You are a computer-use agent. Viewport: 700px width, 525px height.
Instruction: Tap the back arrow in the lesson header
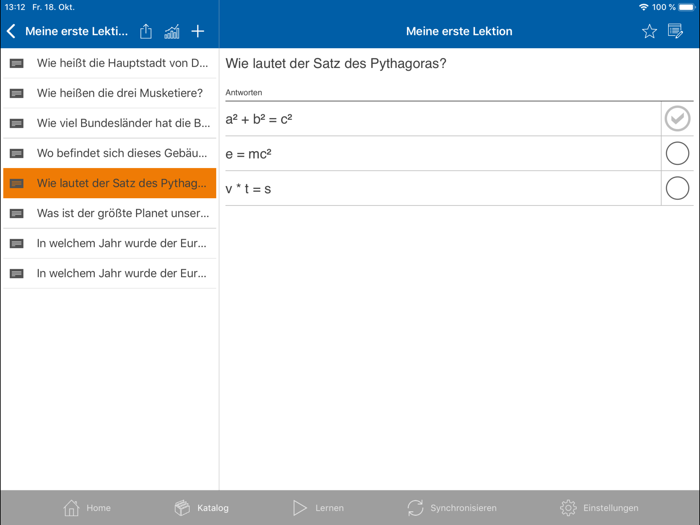point(12,31)
